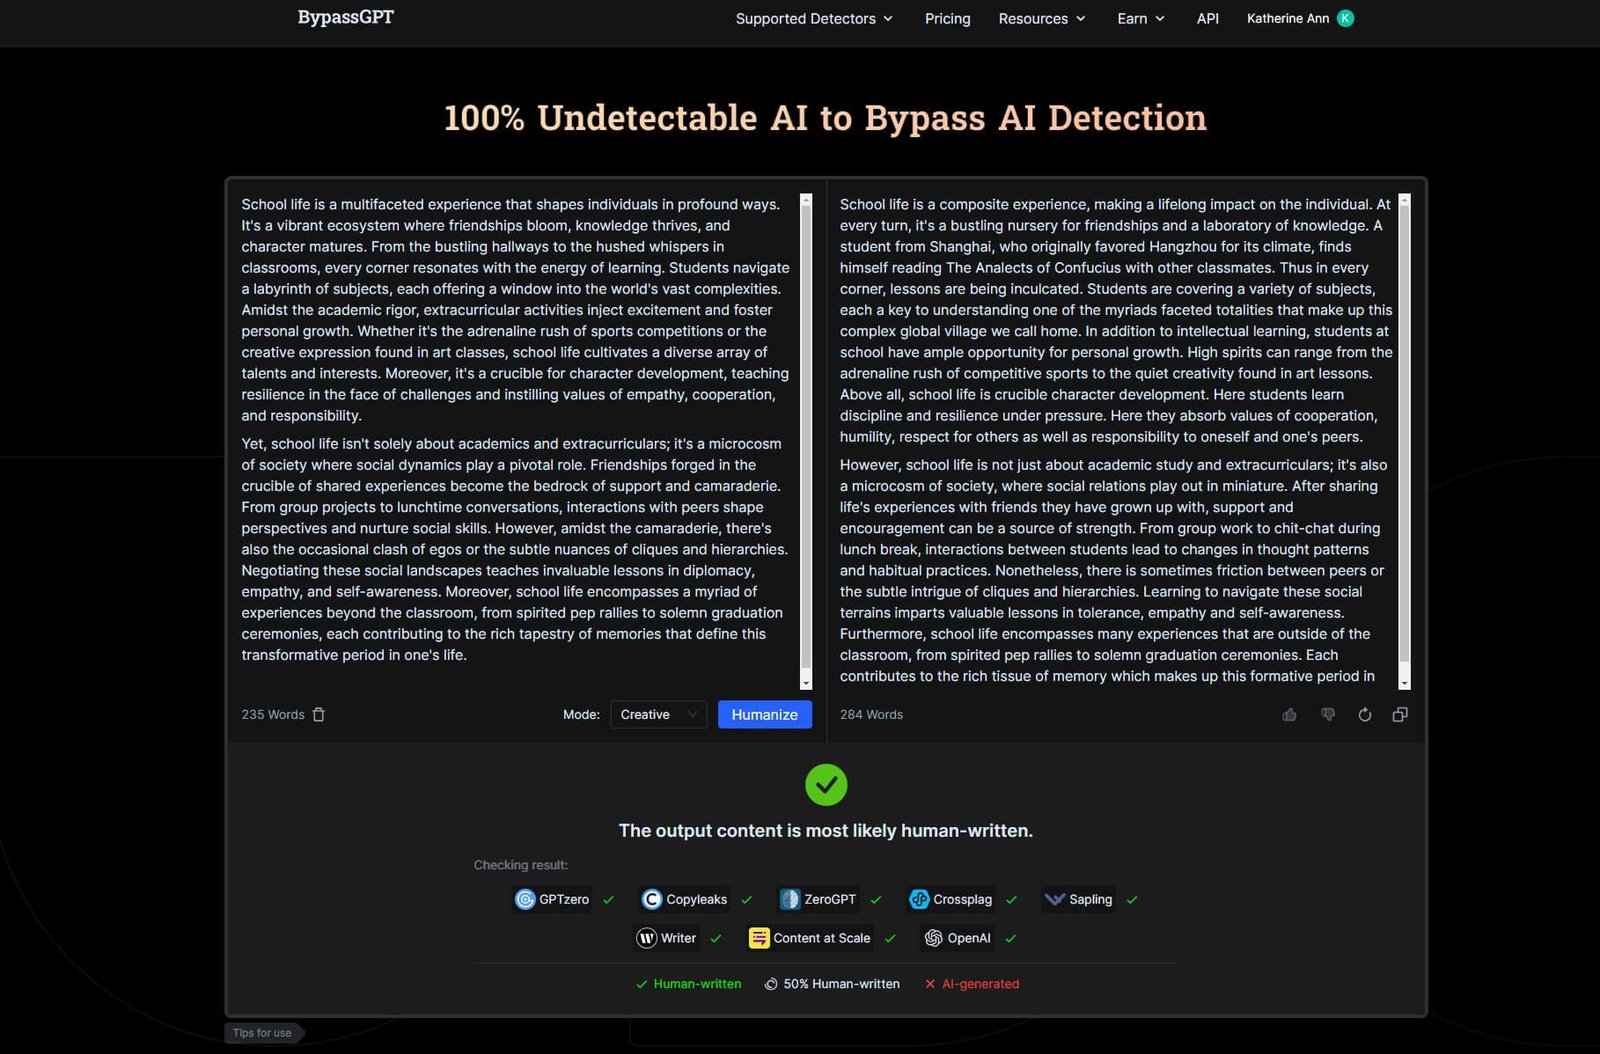
Task: Click the Content at Scale checkmark
Action: [888, 938]
